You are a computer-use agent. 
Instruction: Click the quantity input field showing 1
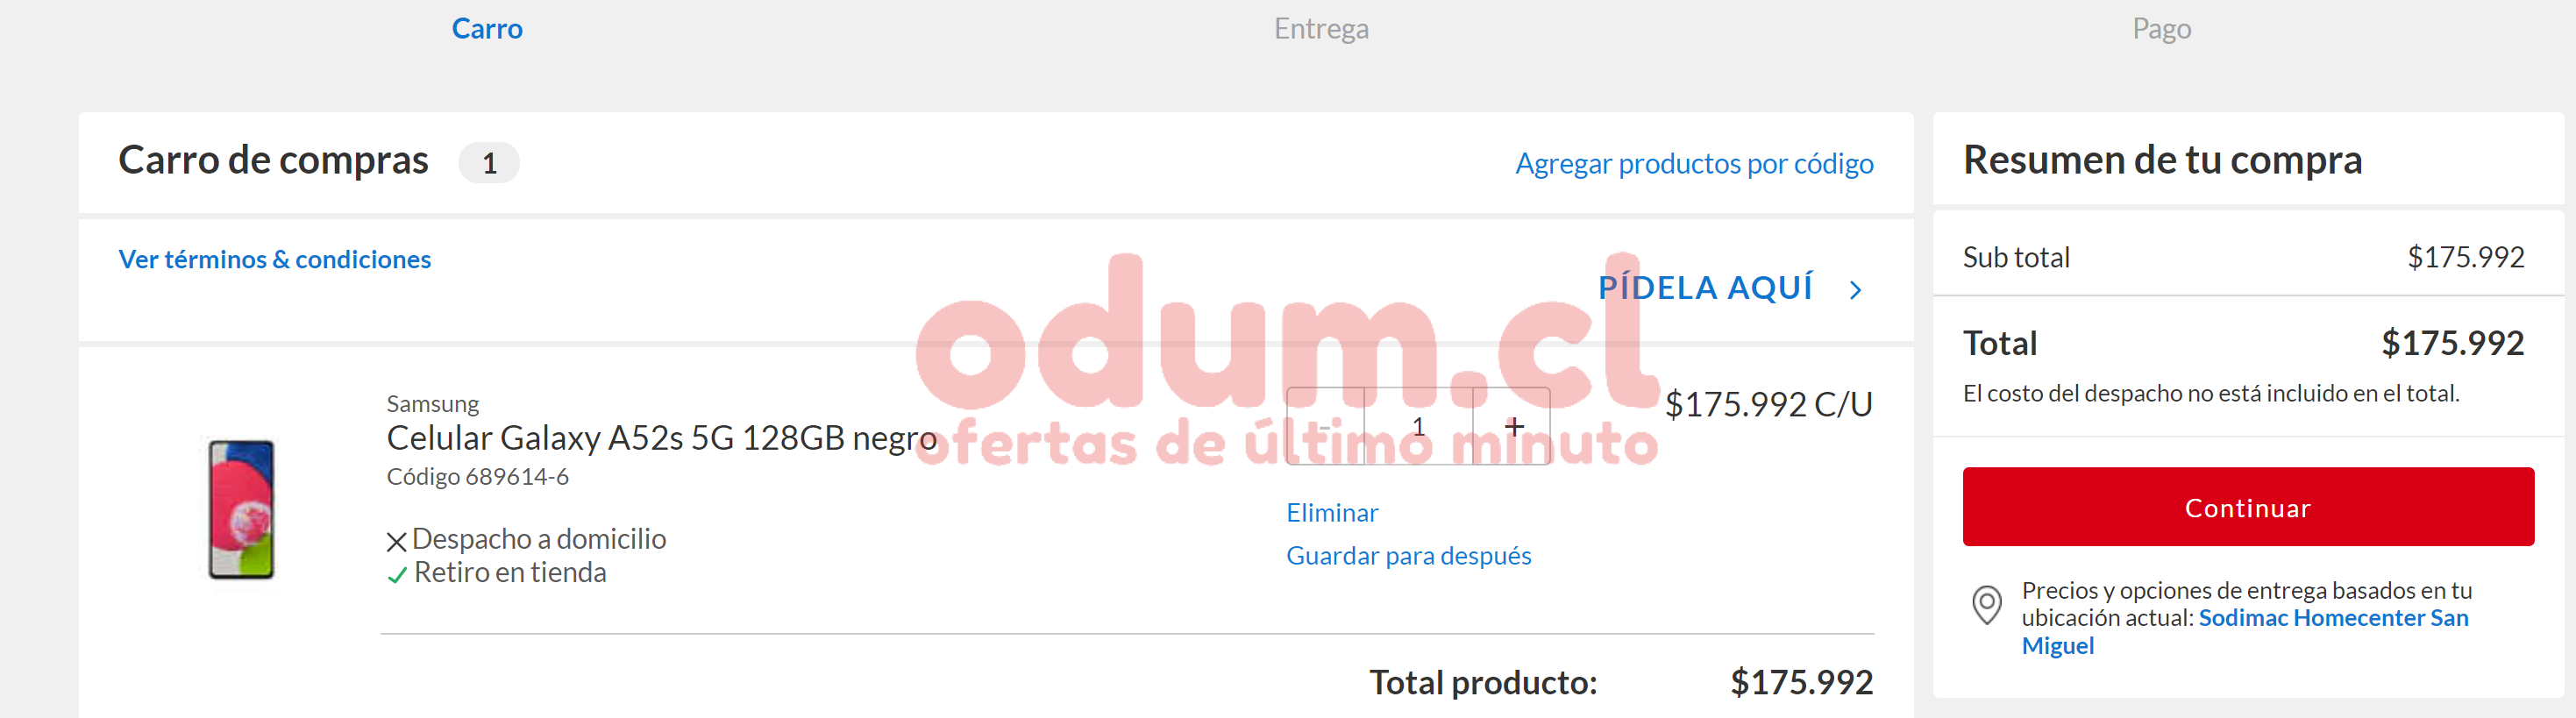coord(1418,427)
